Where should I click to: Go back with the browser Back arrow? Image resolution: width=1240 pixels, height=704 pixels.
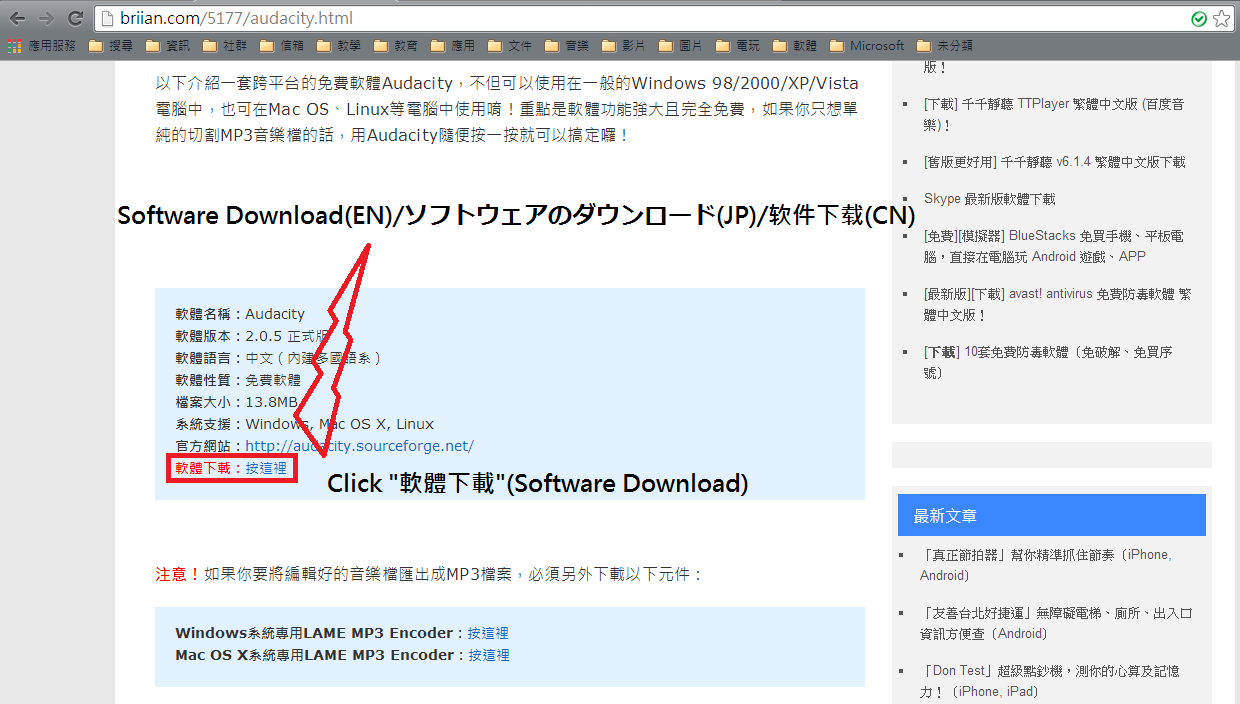tap(17, 18)
